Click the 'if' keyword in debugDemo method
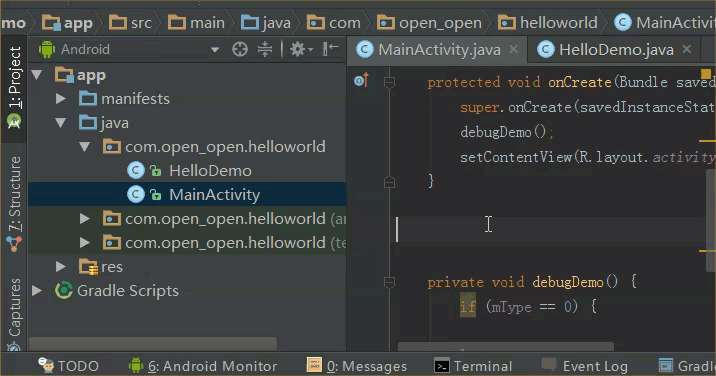Viewport: 716px width, 376px height. pyautogui.click(x=468, y=306)
